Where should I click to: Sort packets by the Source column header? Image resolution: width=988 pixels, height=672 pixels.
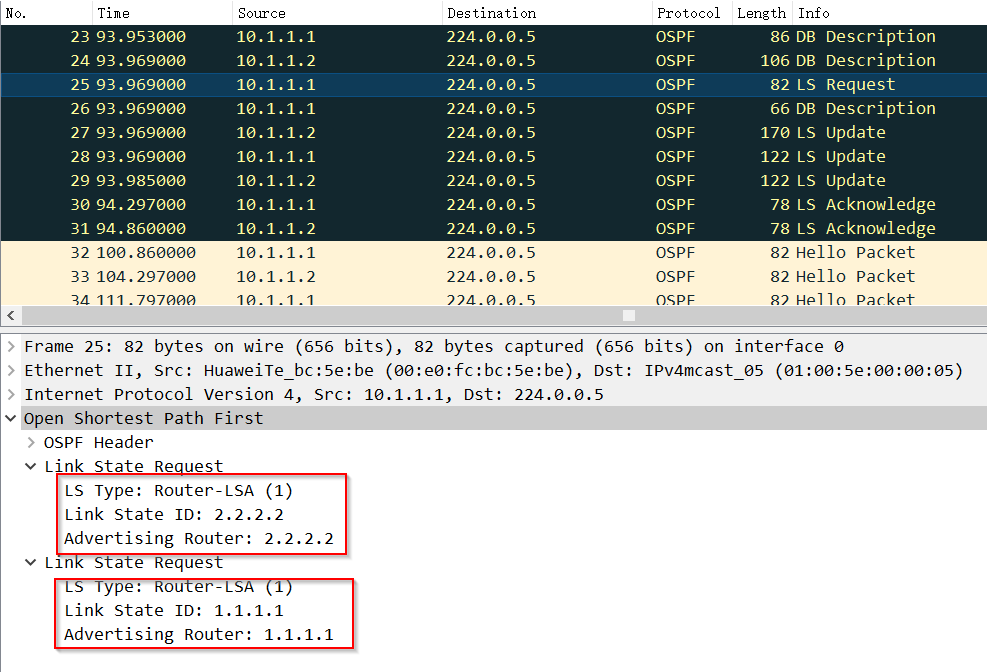pyautogui.click(x=337, y=13)
